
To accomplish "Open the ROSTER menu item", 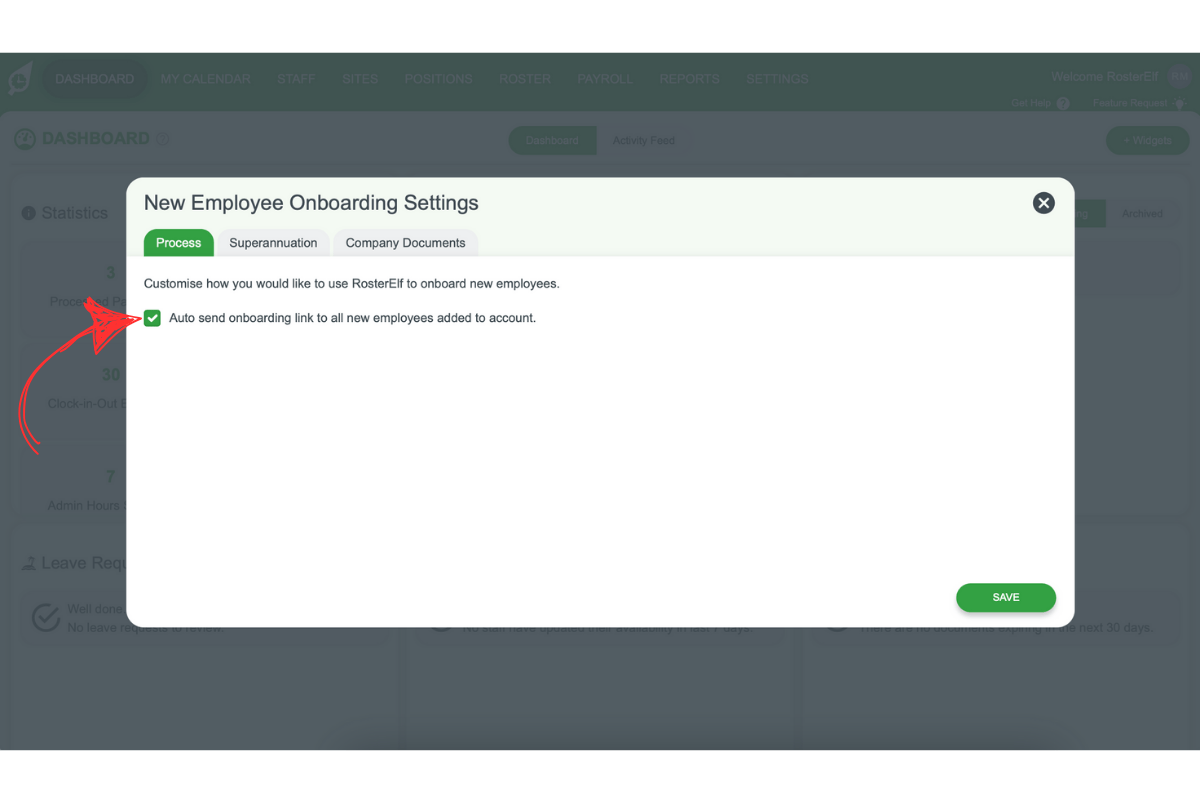I will pyautogui.click(x=525, y=79).
